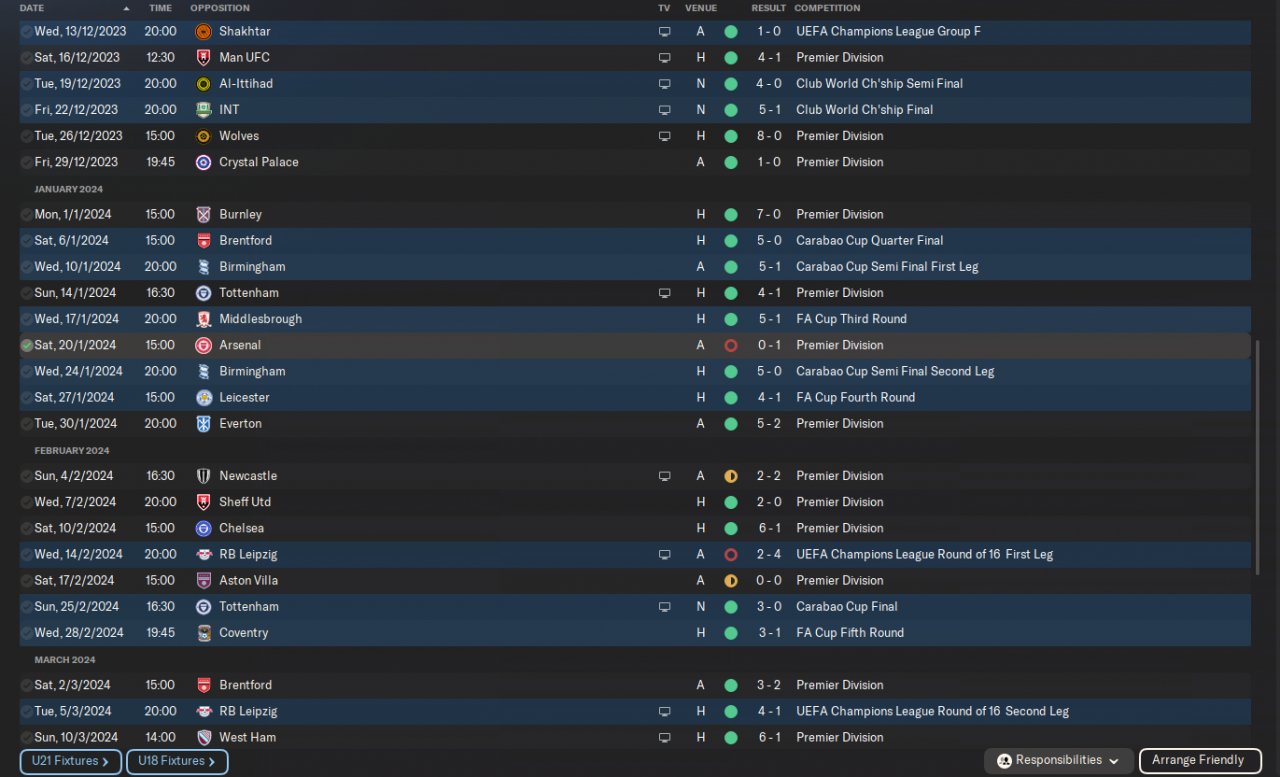Open the Responsibilities dropdown

pyautogui.click(x=1059, y=761)
